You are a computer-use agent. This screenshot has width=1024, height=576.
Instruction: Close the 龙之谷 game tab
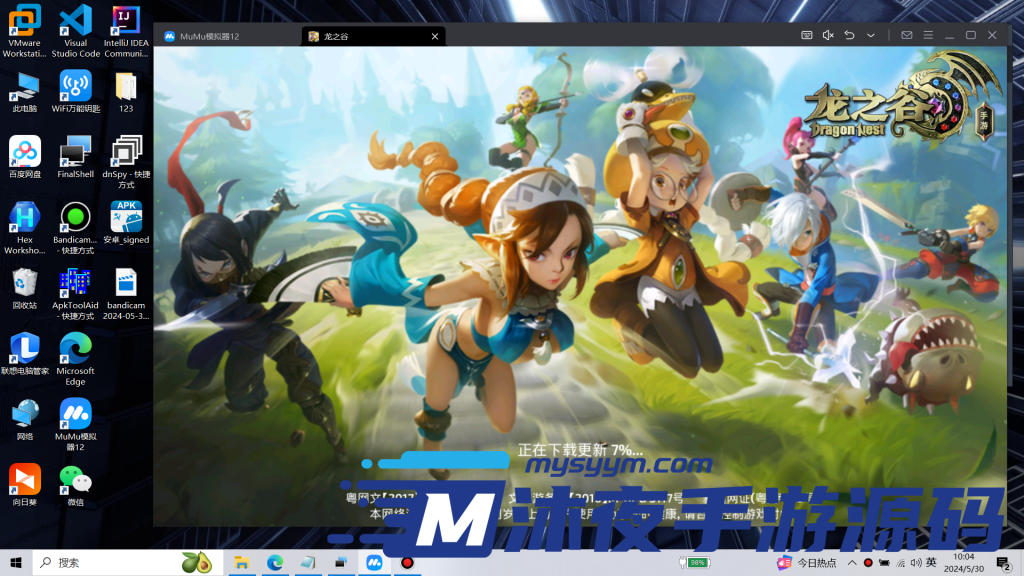coord(434,36)
